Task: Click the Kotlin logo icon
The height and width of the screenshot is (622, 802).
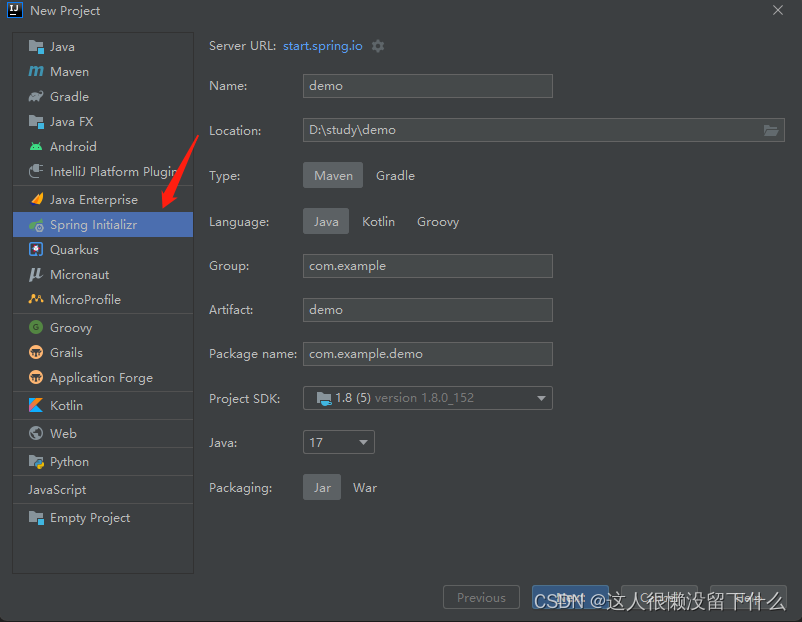Action: tap(36, 406)
